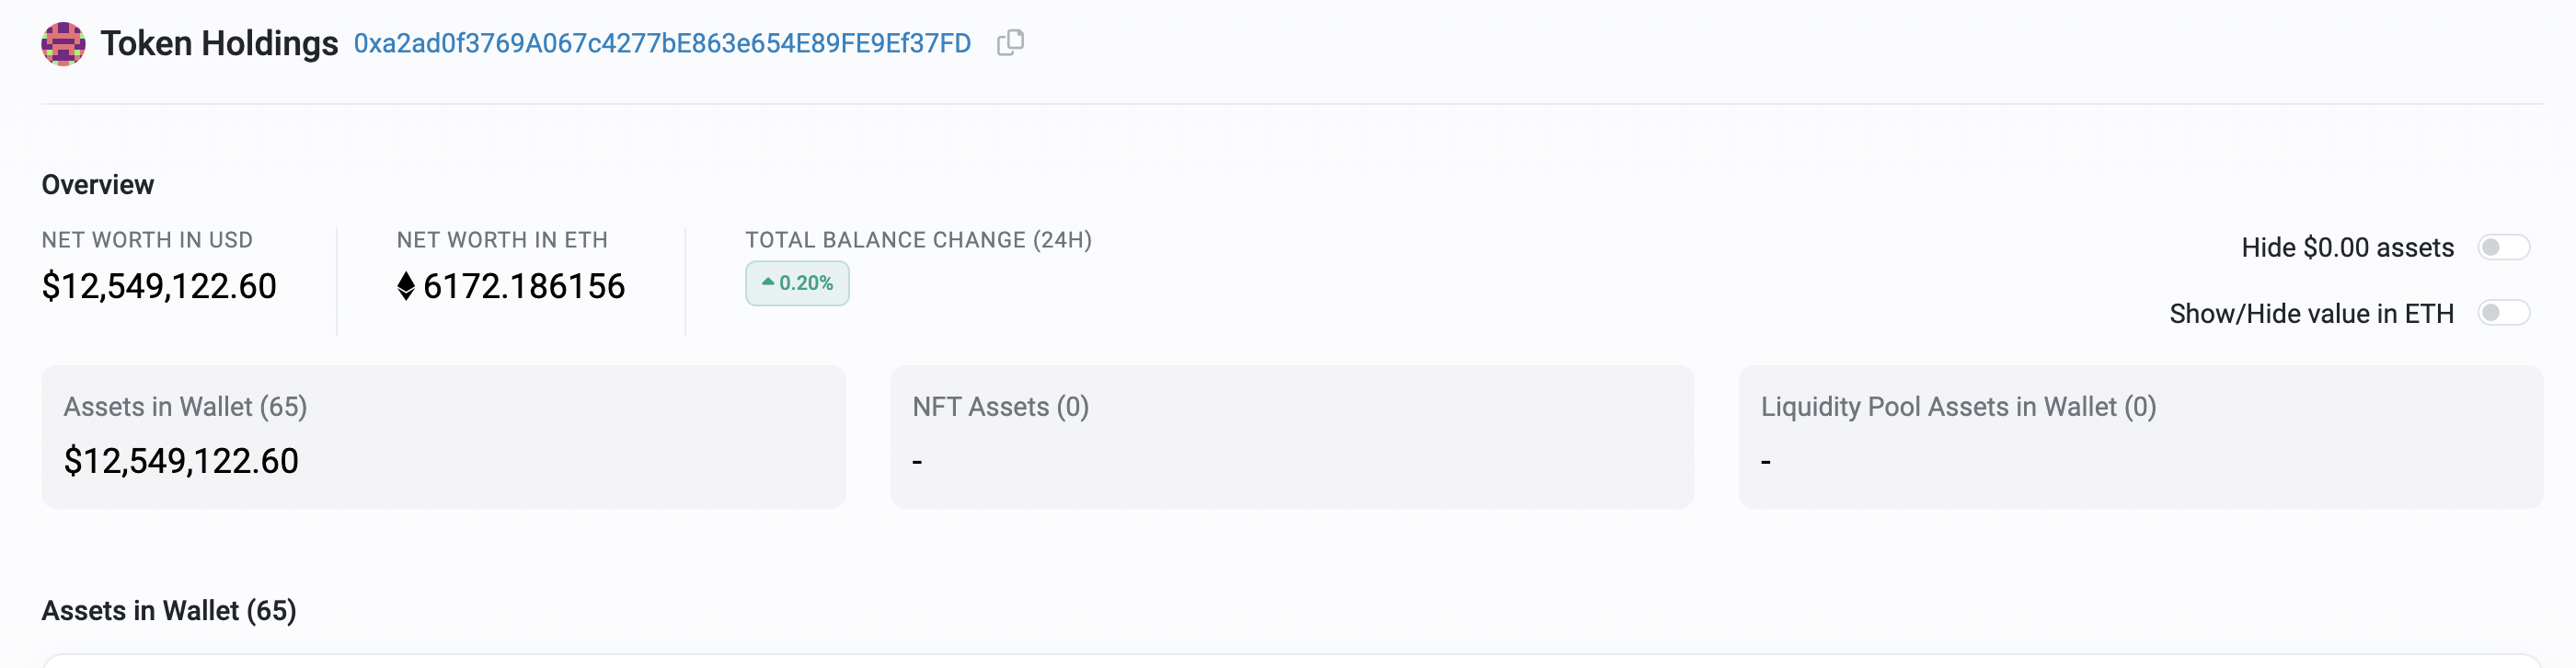
Task: Select the Assets in Wallet (65) card
Action: (443, 436)
